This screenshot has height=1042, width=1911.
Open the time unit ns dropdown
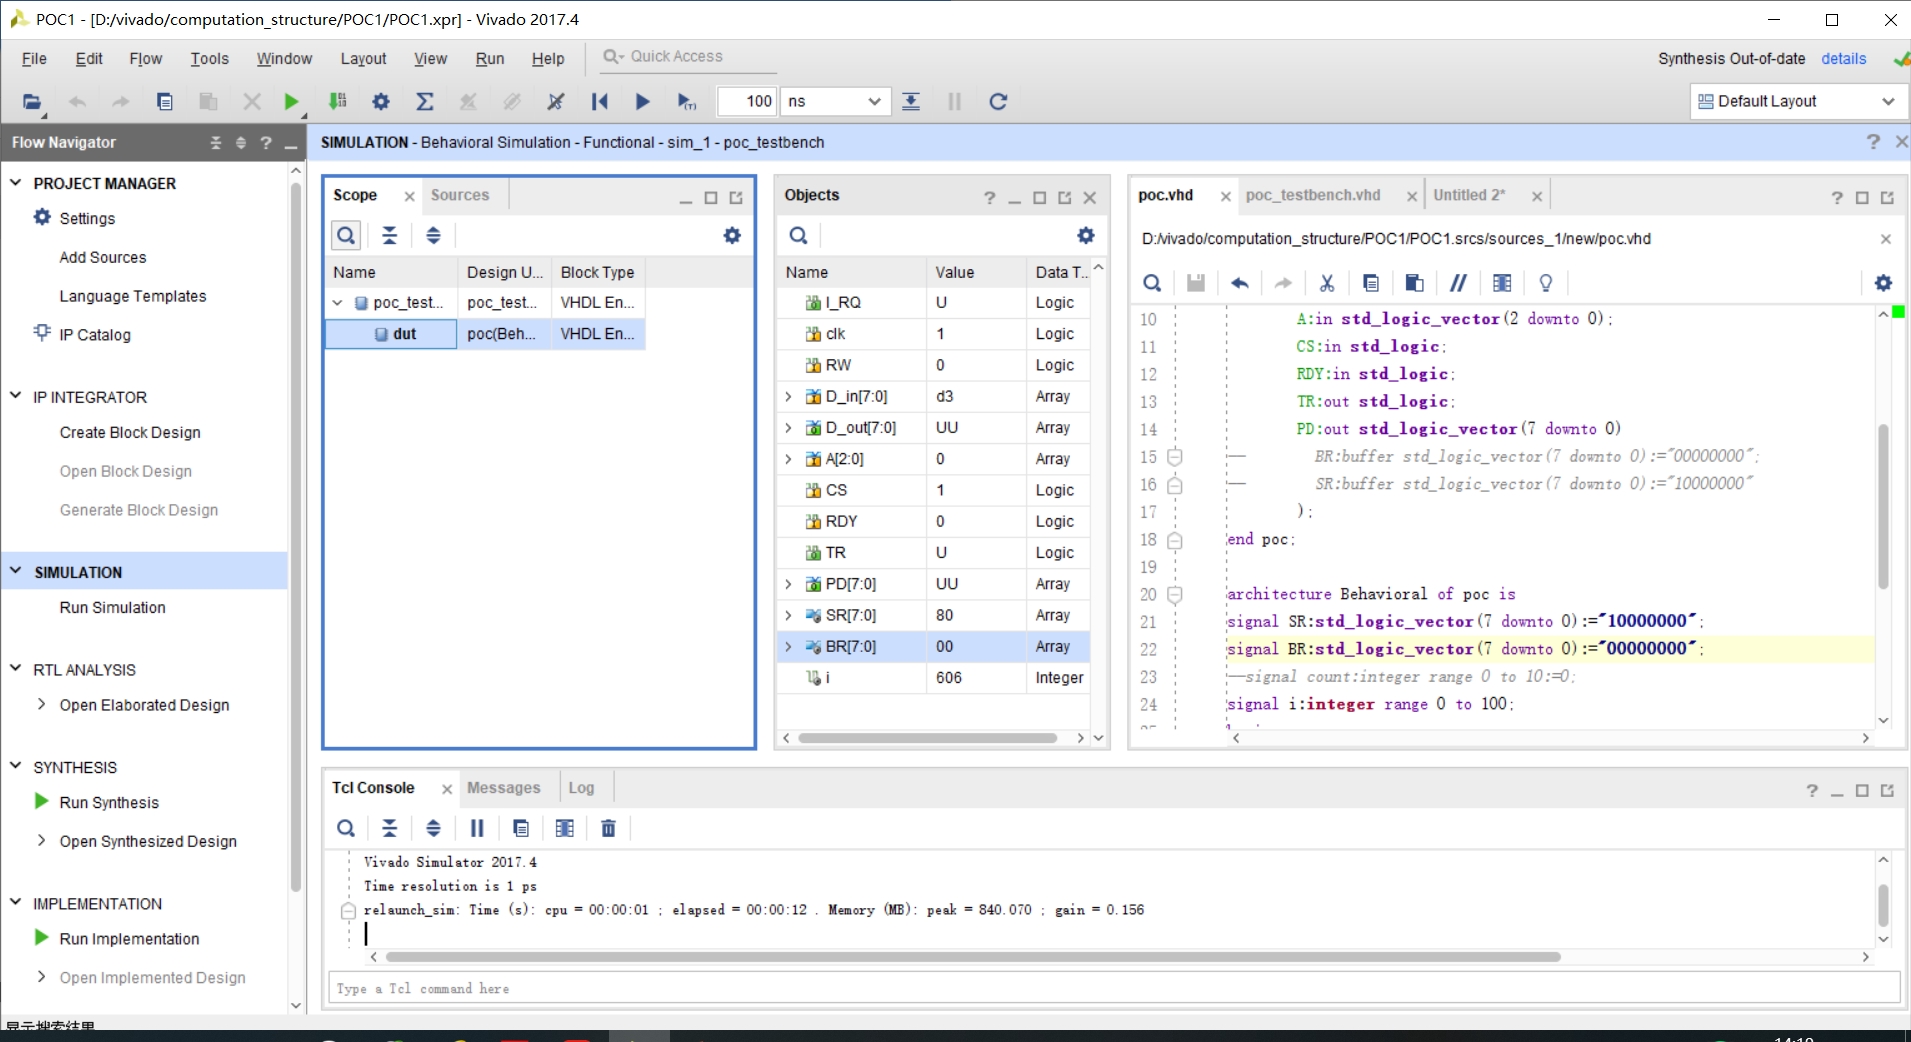pos(835,101)
